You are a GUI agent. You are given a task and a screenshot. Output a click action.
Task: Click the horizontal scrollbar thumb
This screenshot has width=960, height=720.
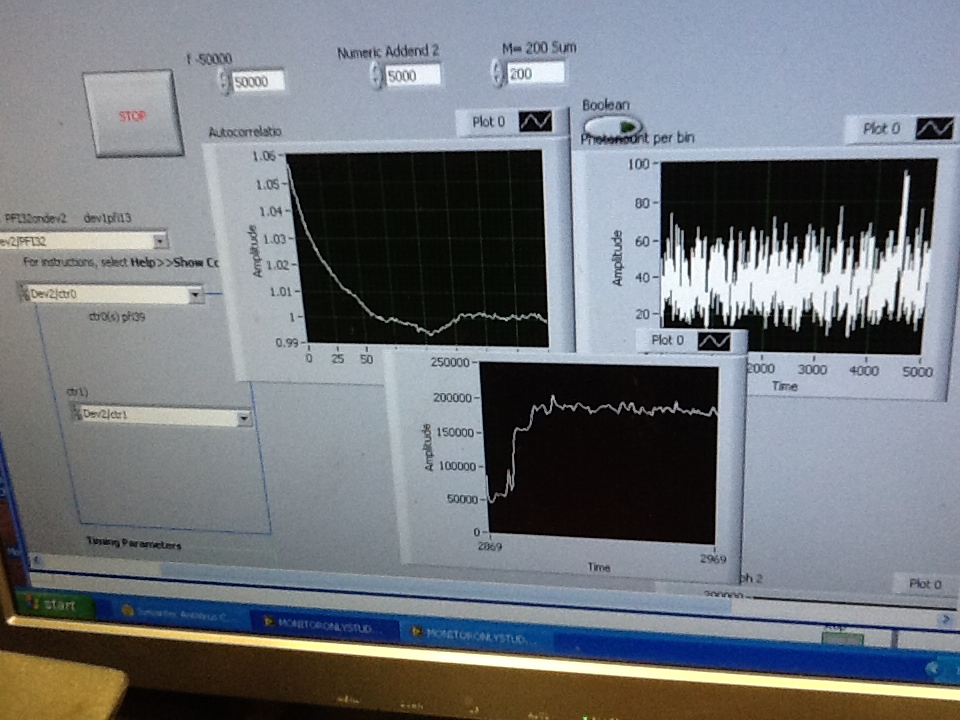tap(447, 586)
